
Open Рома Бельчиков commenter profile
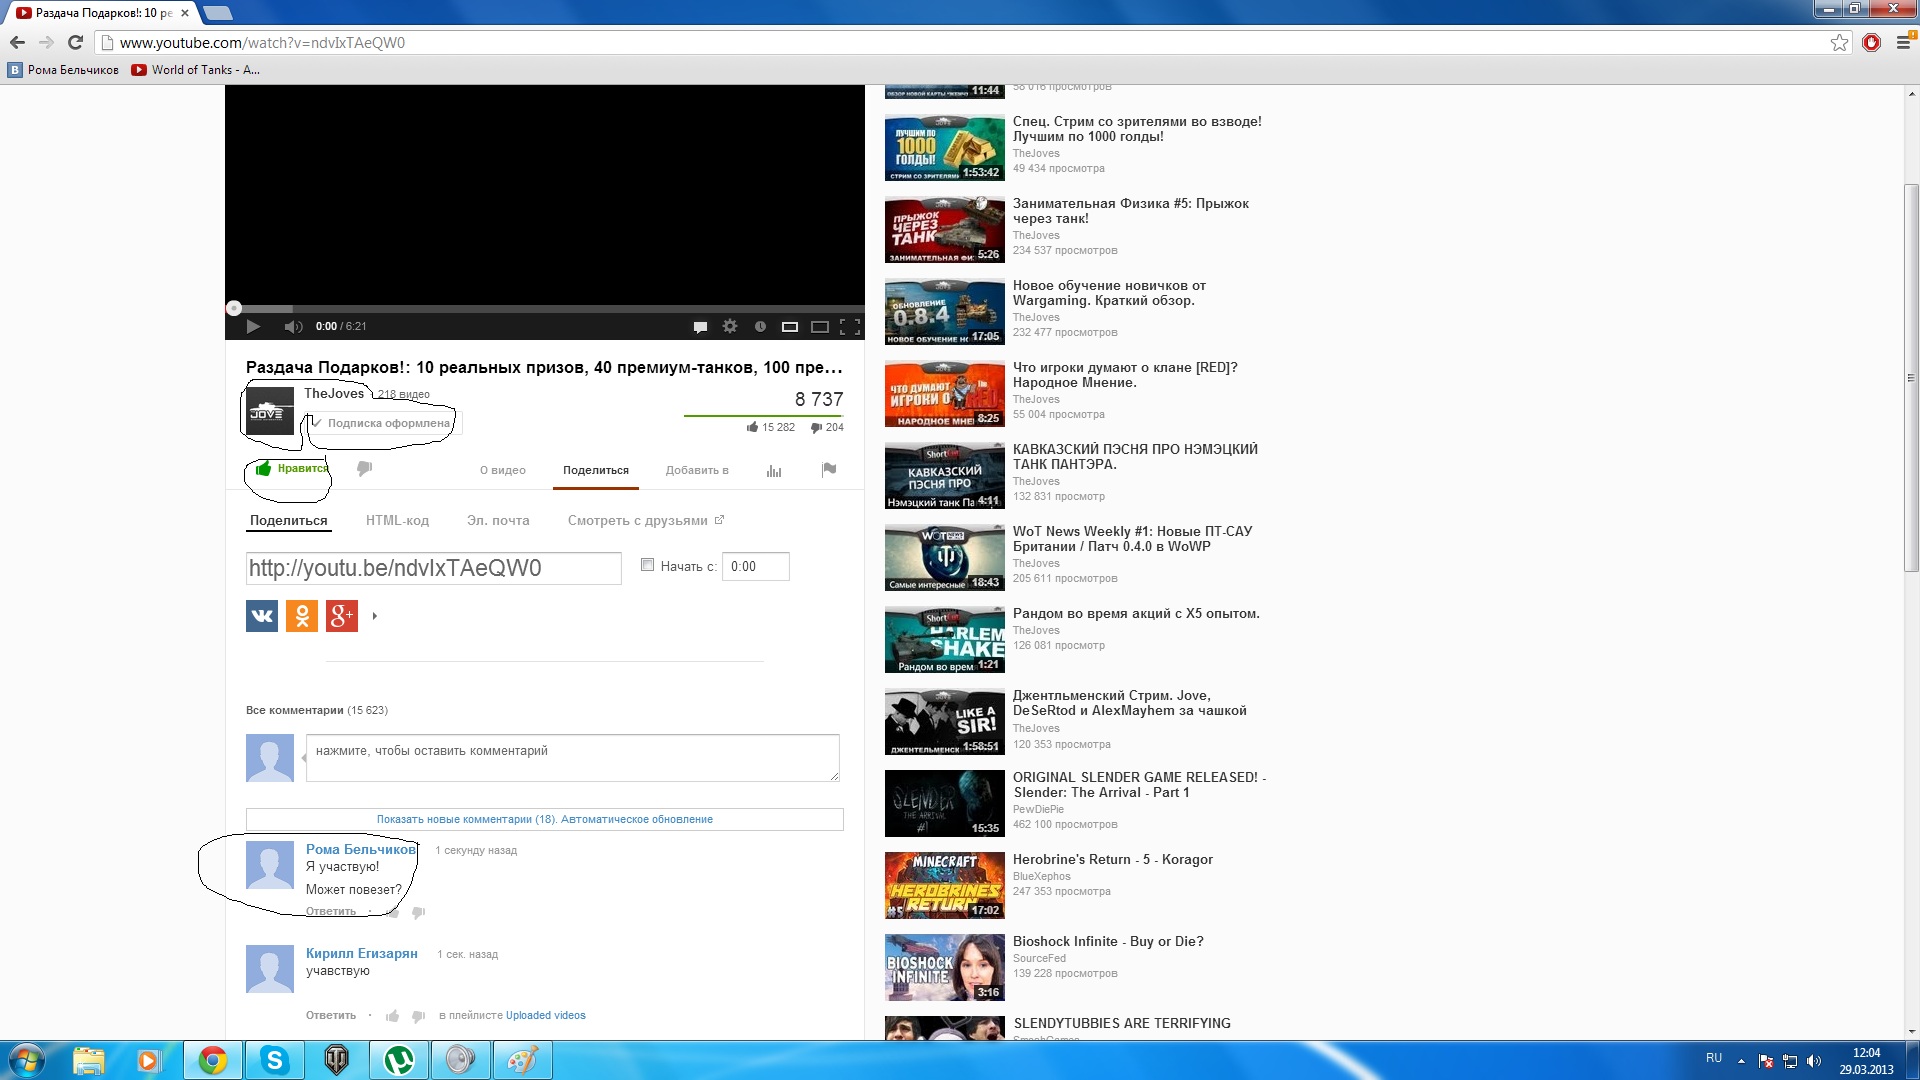click(361, 849)
